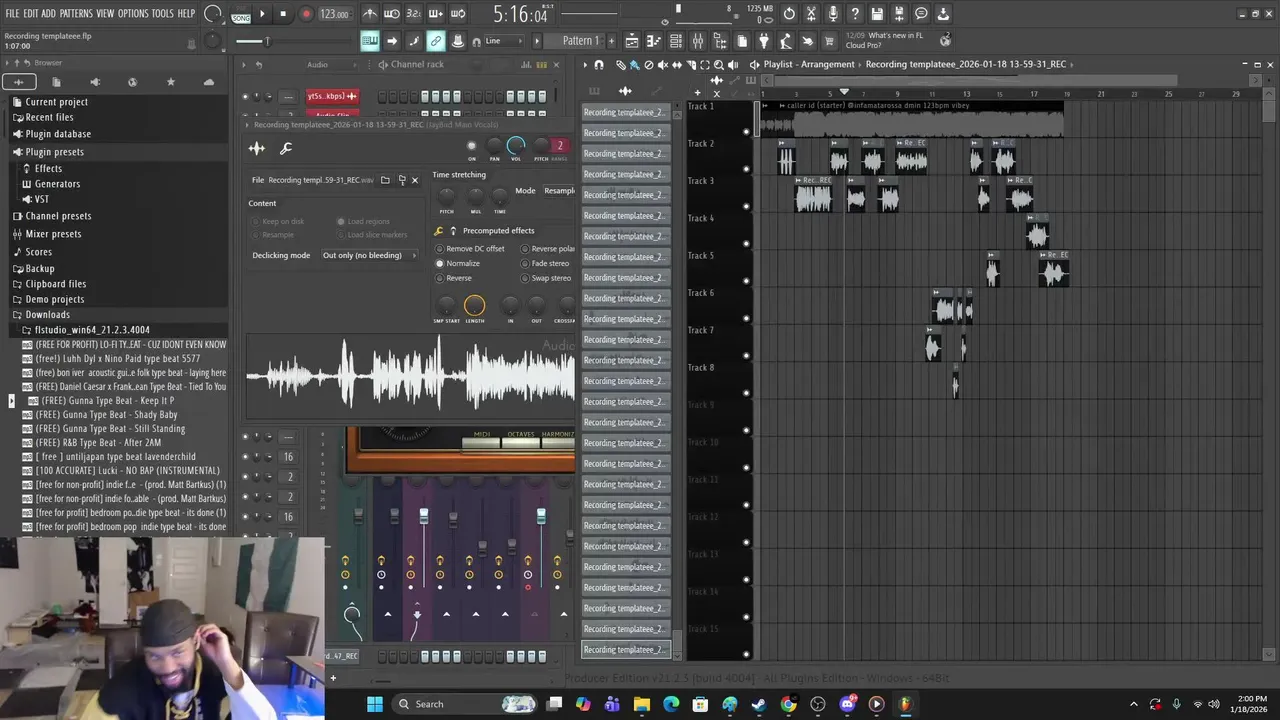
Task: Select '(FREE) Gunna Type Beat - Shady Baby' file
Action: 106,414
